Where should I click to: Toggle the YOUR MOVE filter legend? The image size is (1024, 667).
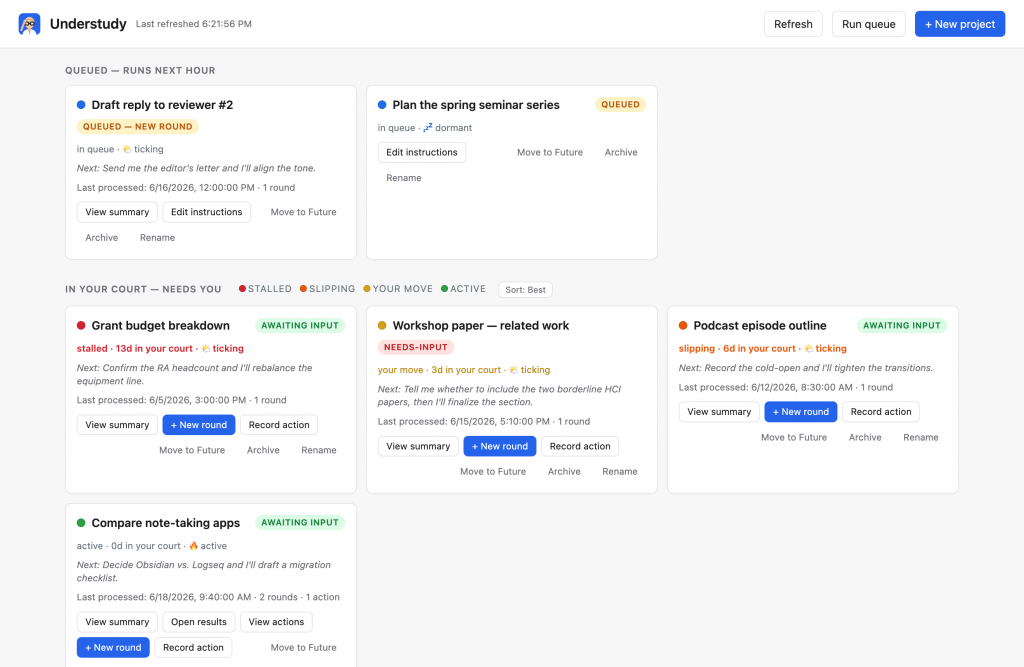(398, 289)
